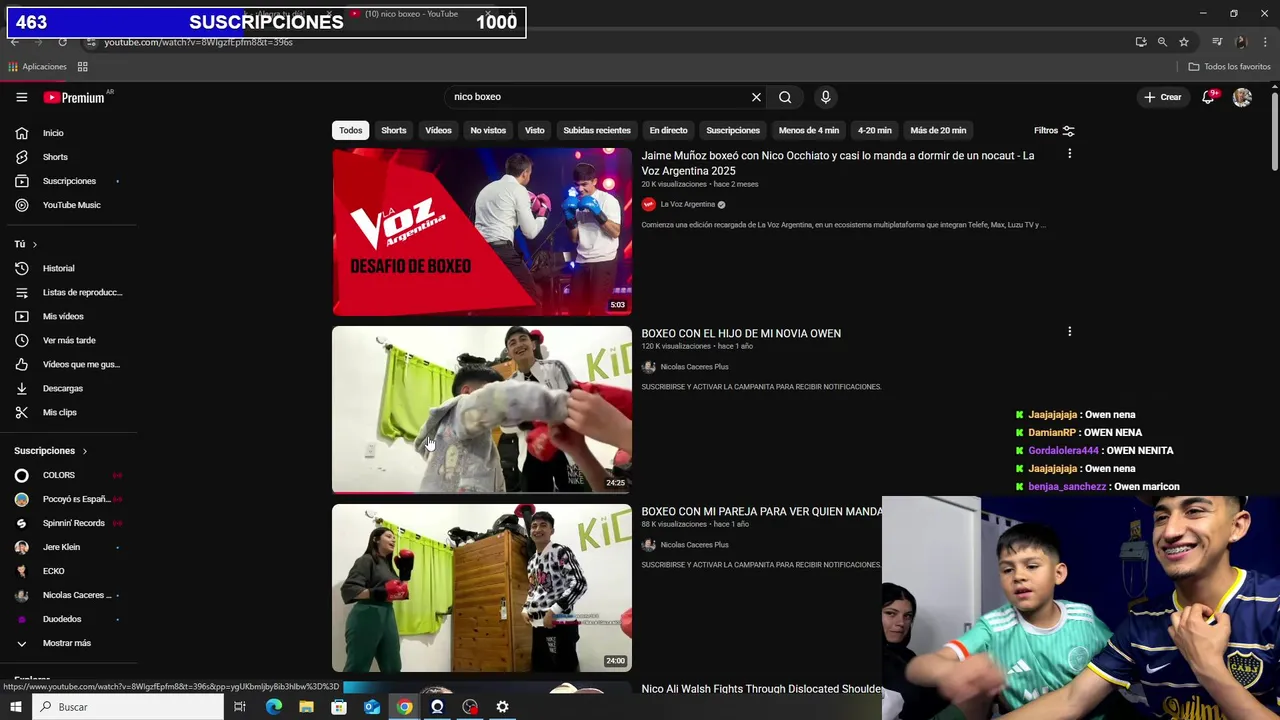Select the Suscripciones filter chip
Image resolution: width=1280 pixels, height=720 pixels.
(x=733, y=130)
